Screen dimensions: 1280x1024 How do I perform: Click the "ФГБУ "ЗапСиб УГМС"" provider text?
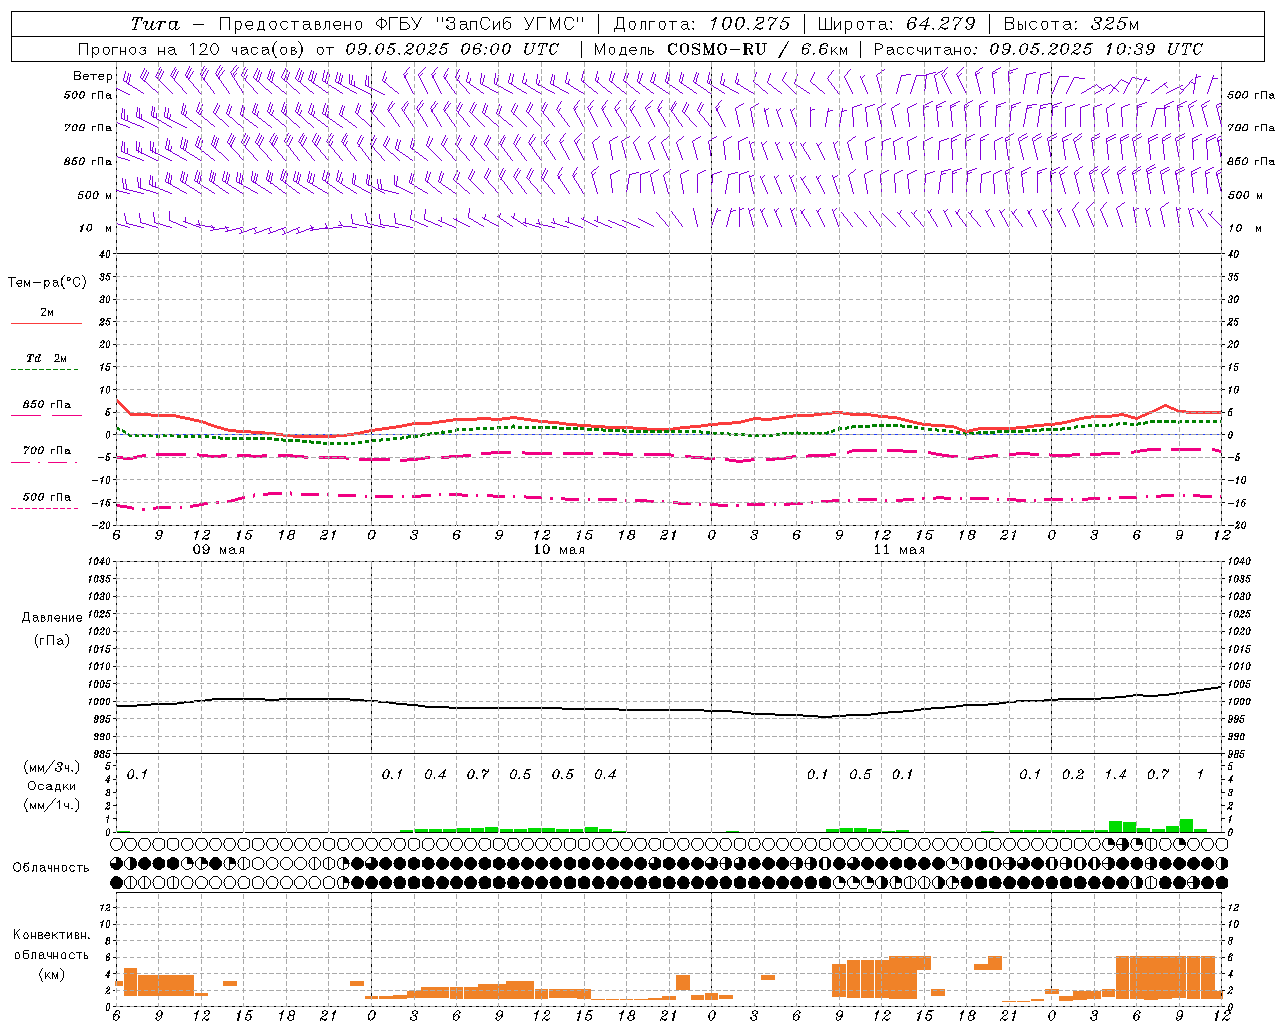[479, 24]
